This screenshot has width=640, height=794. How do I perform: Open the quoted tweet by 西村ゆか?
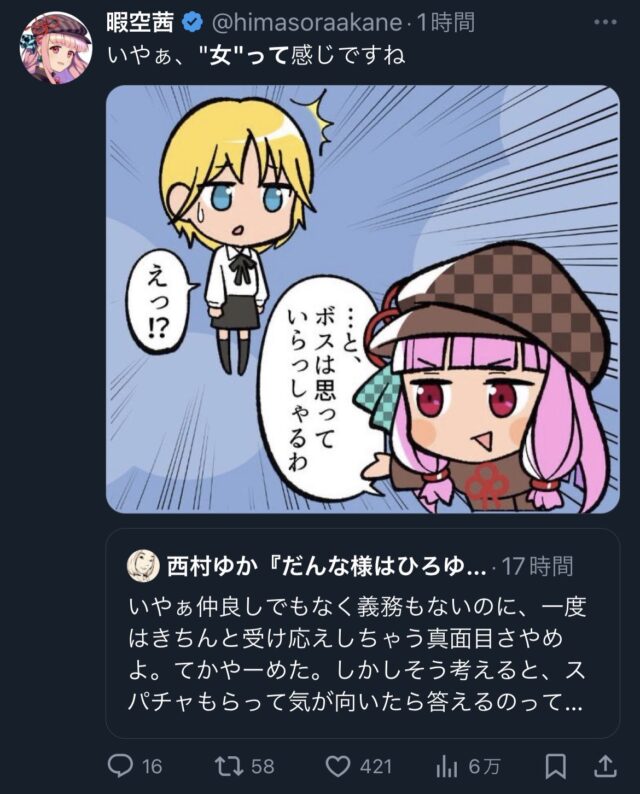[363, 633]
